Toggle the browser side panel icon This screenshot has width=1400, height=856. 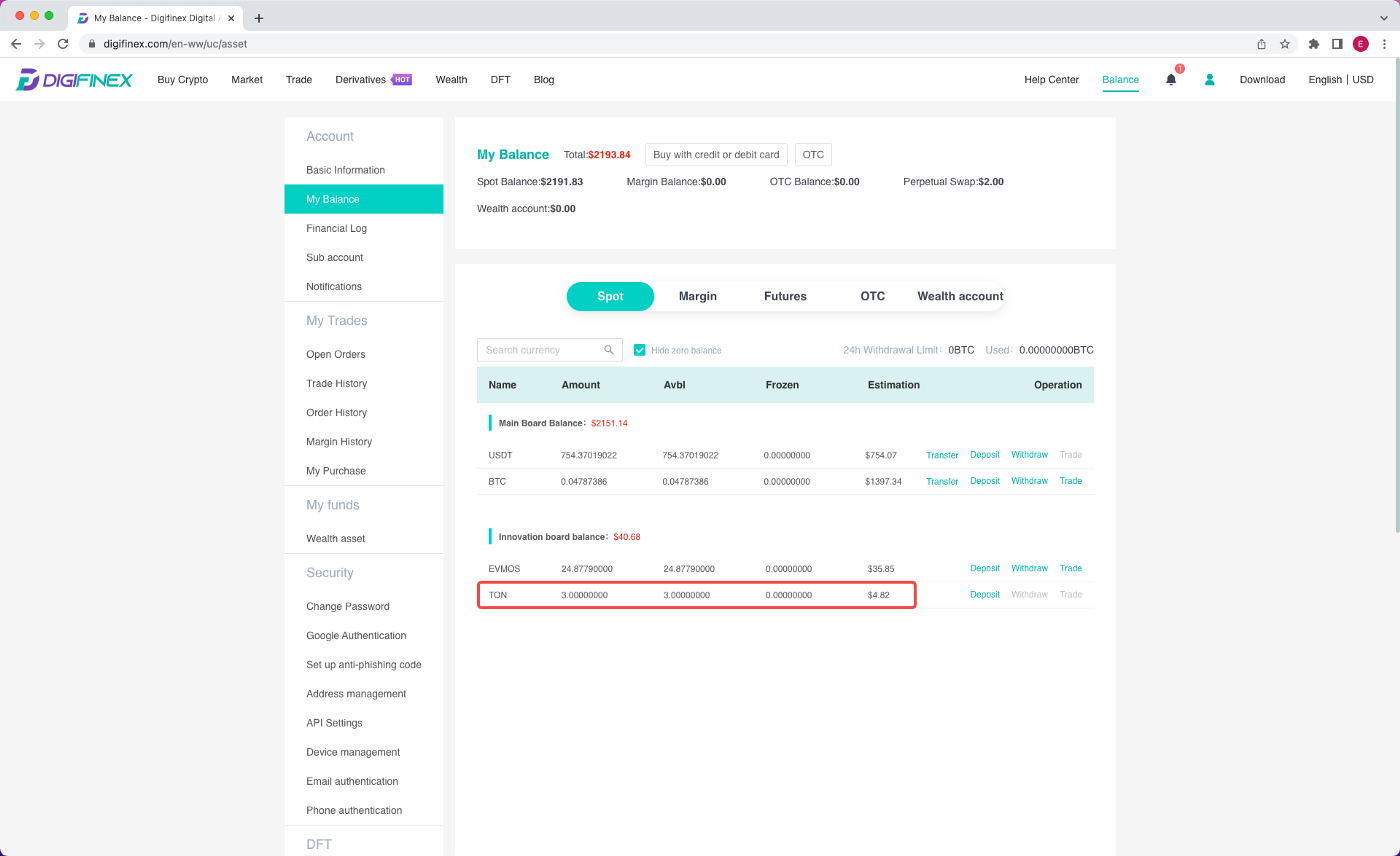tap(1337, 44)
